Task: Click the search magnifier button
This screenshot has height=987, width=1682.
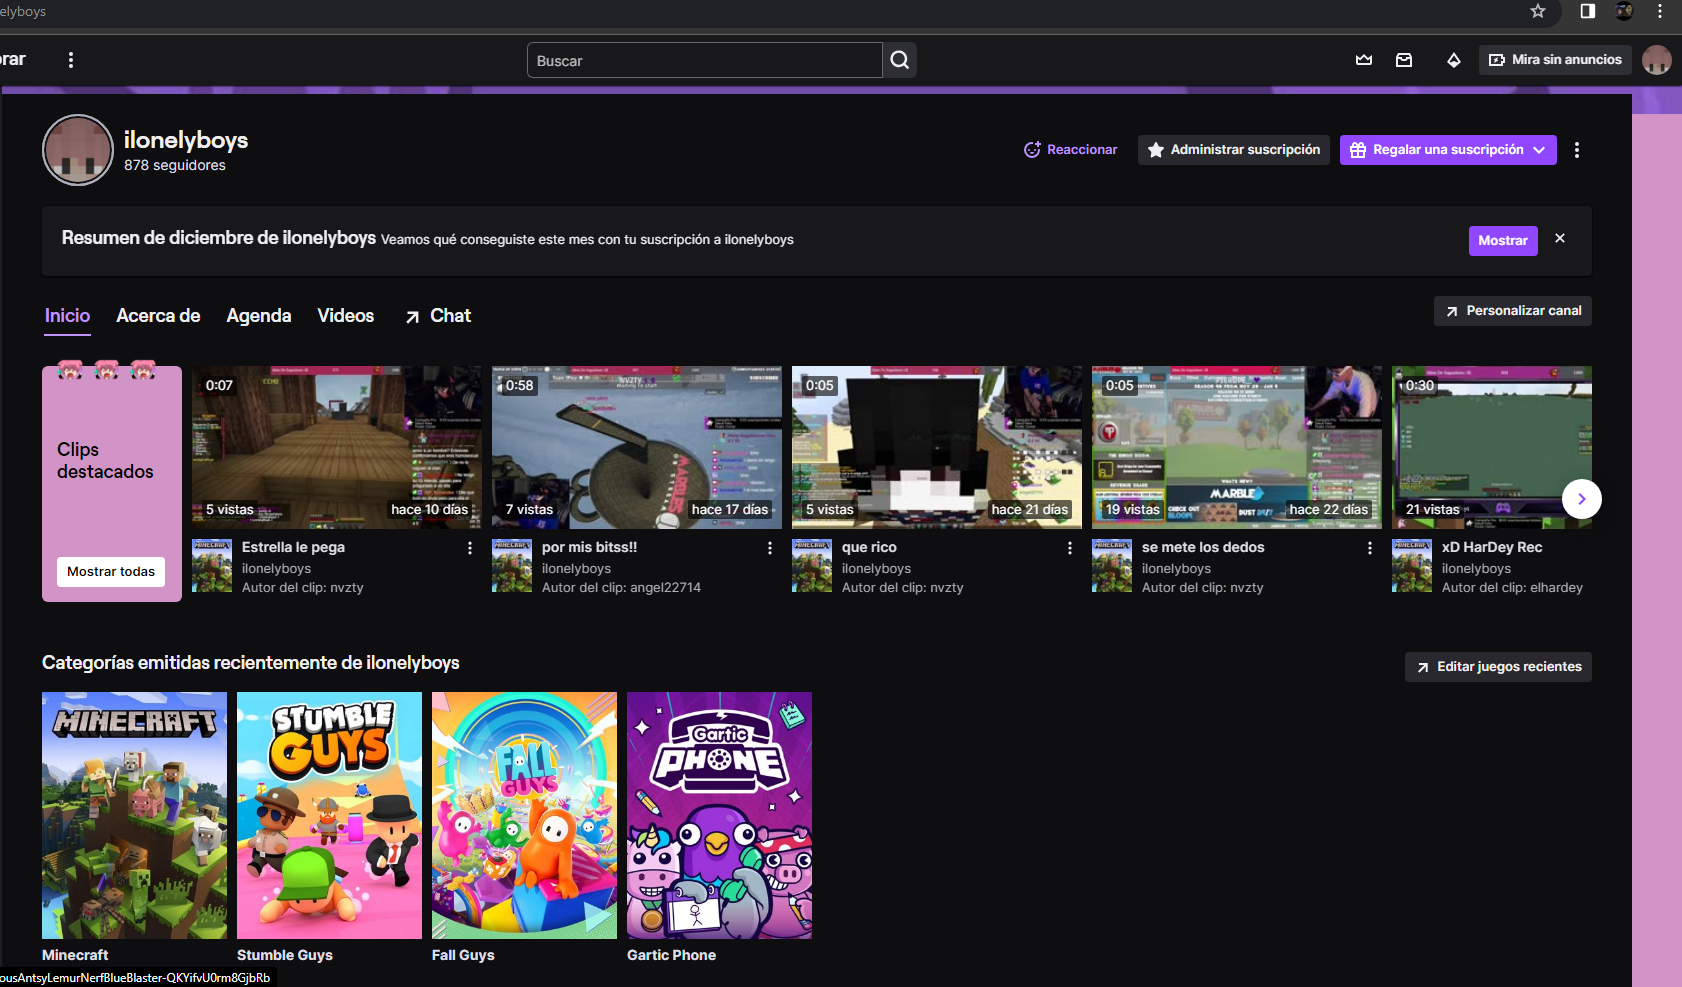Action: pos(899,60)
